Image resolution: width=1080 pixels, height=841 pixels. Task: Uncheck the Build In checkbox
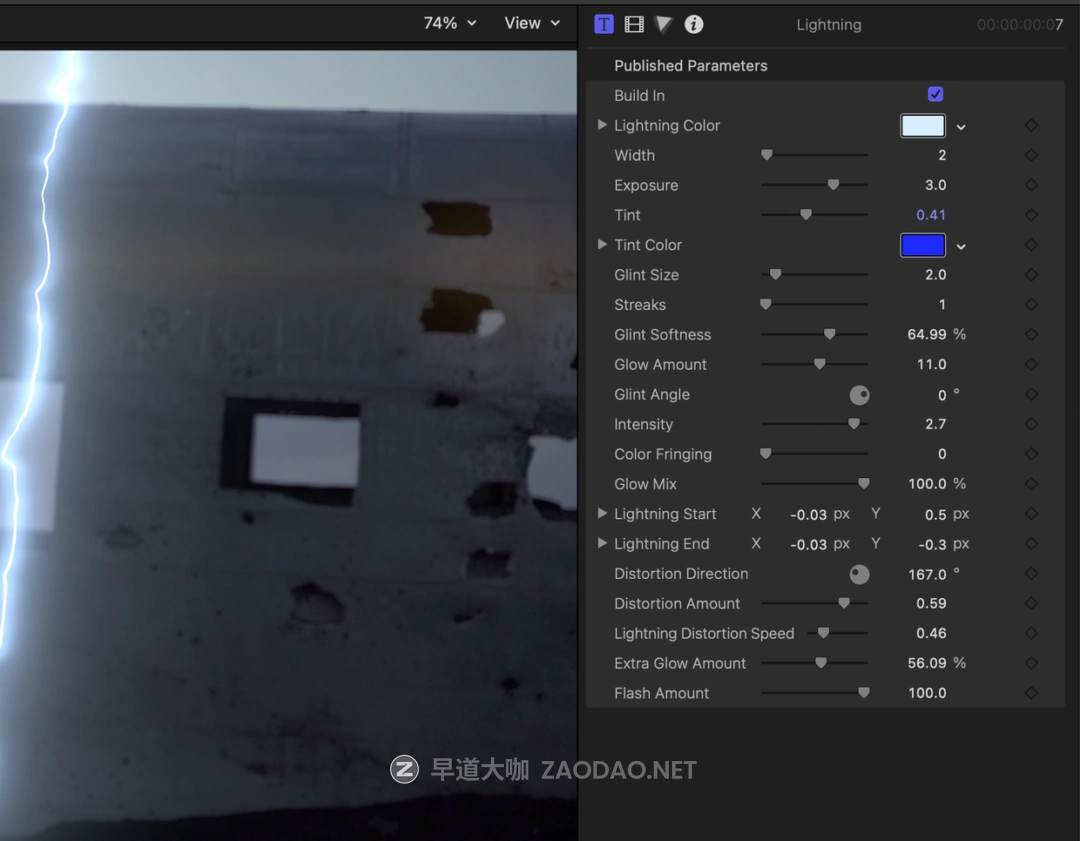point(935,95)
